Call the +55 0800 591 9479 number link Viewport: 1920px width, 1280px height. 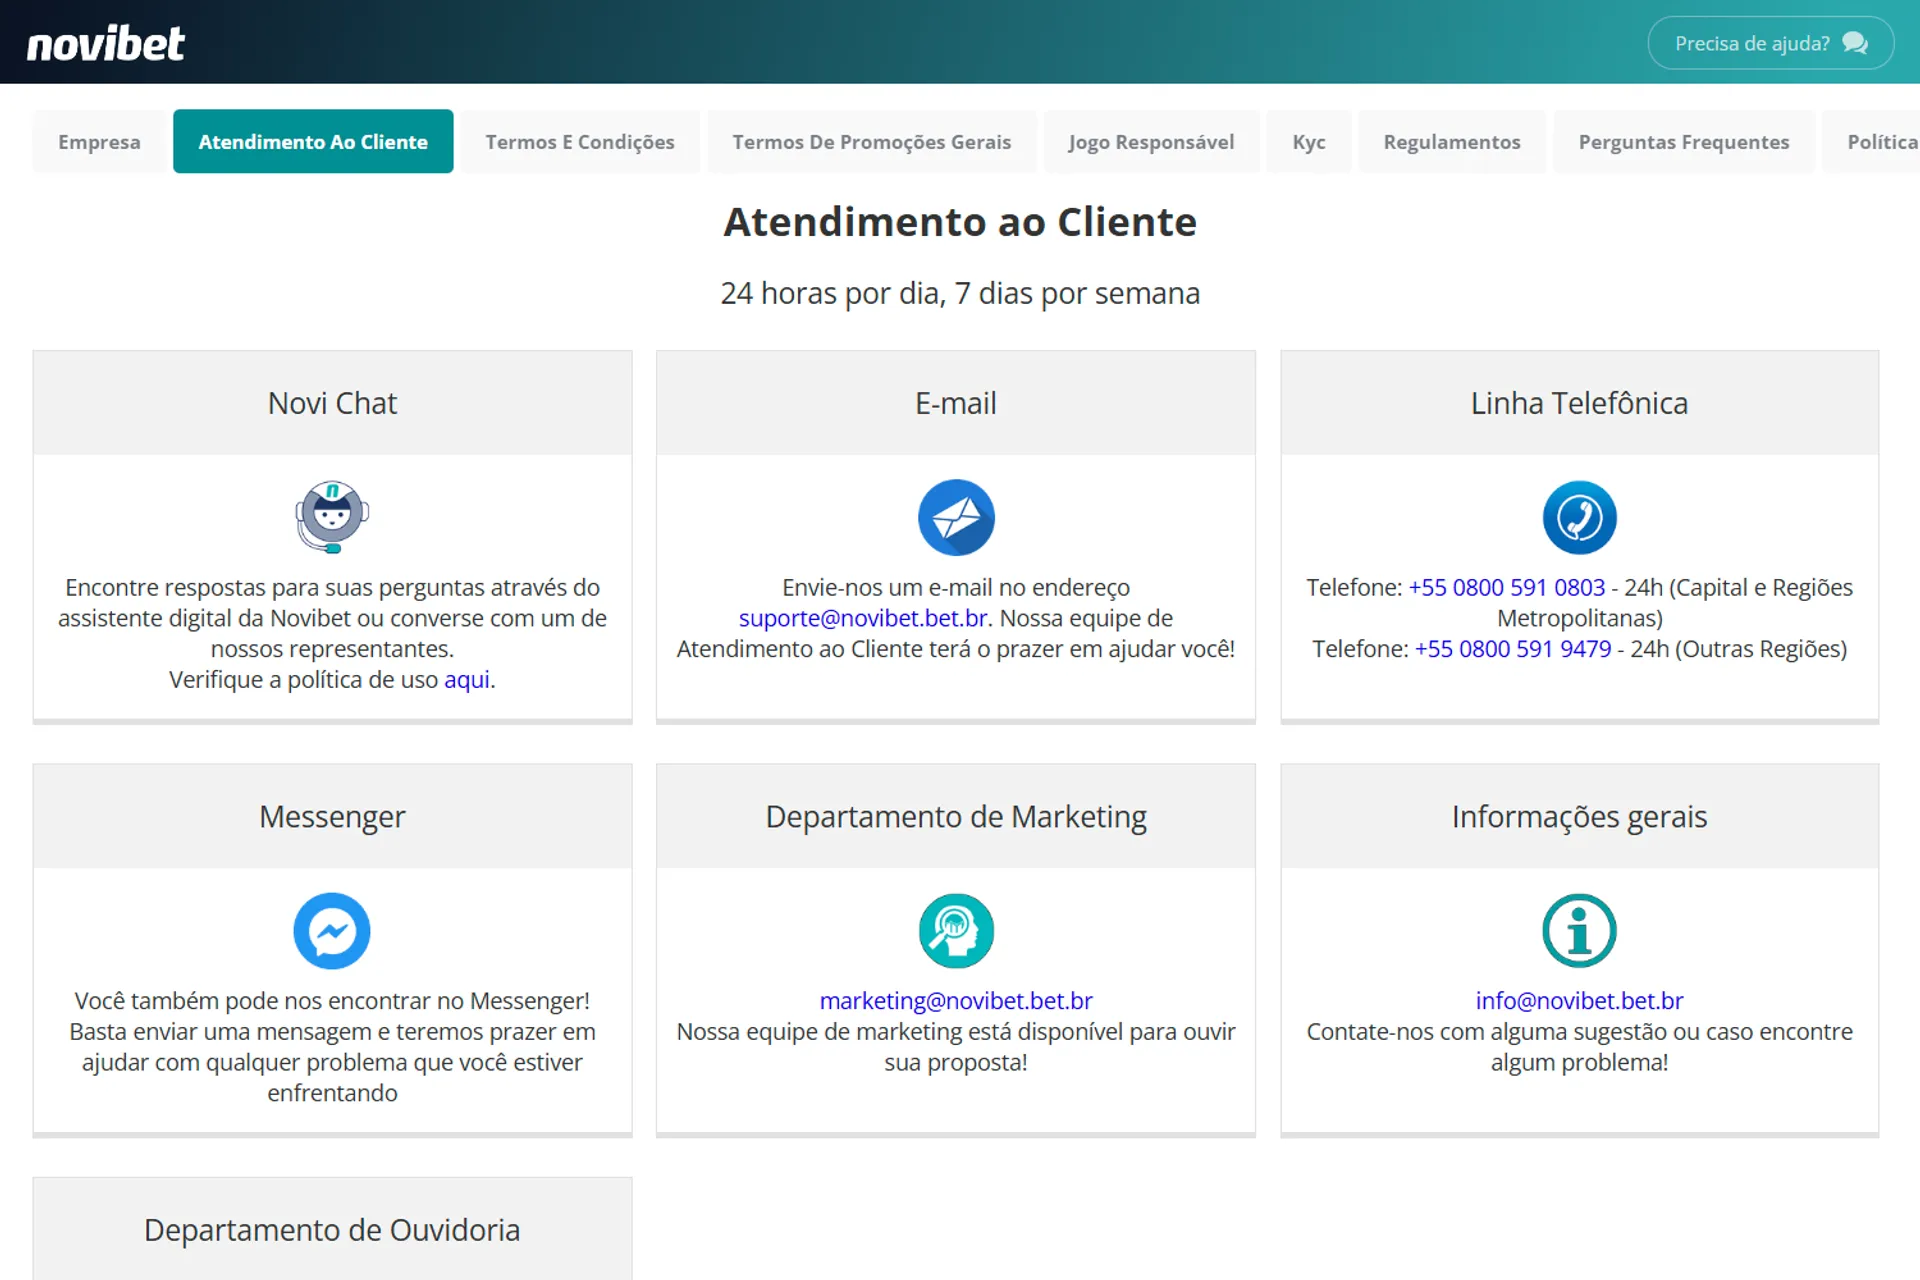click(1513, 649)
